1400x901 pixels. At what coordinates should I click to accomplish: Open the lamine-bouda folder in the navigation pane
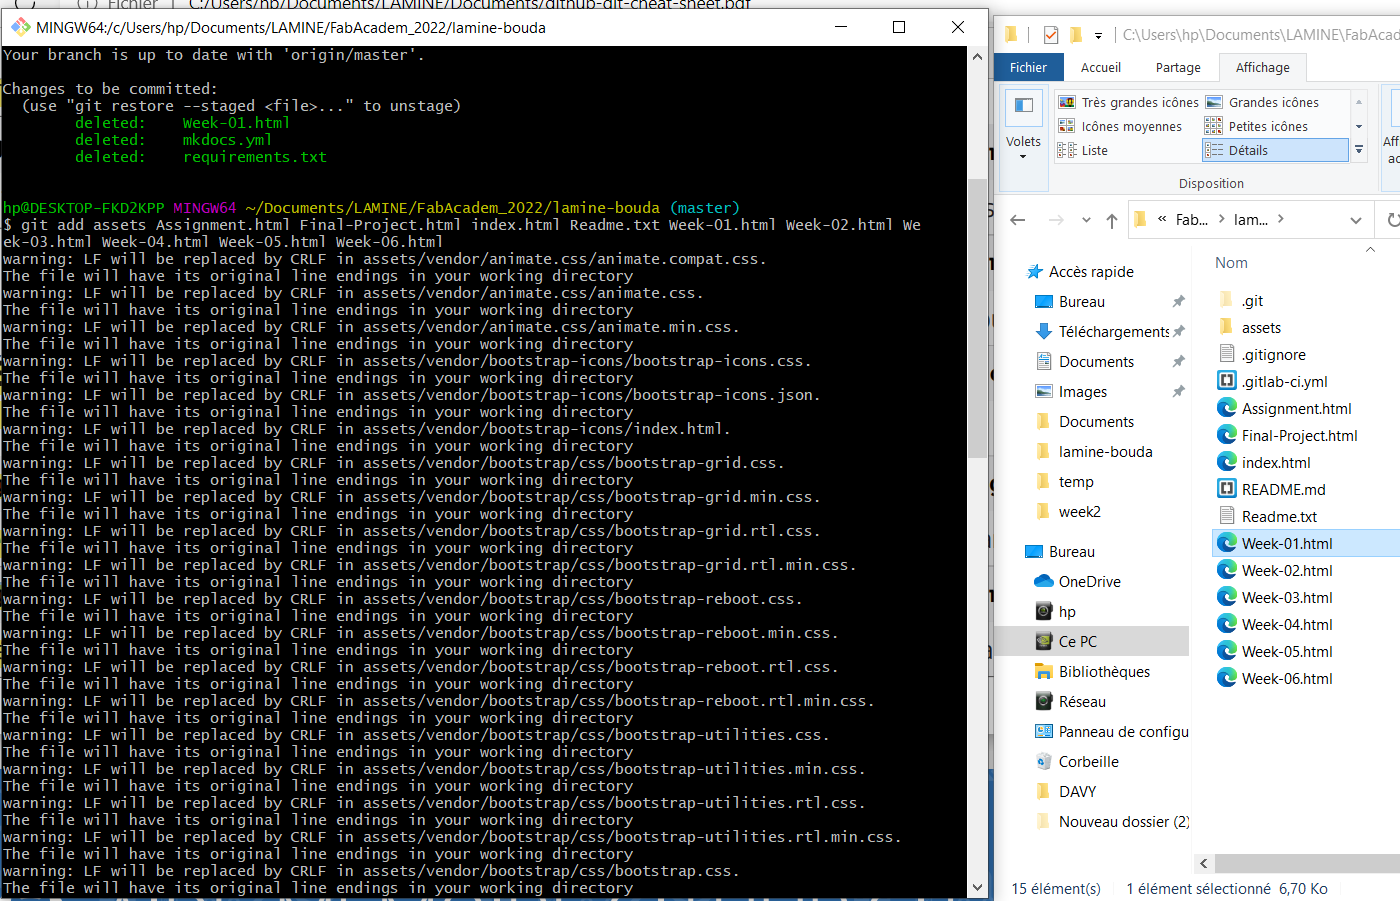[x=1105, y=451]
